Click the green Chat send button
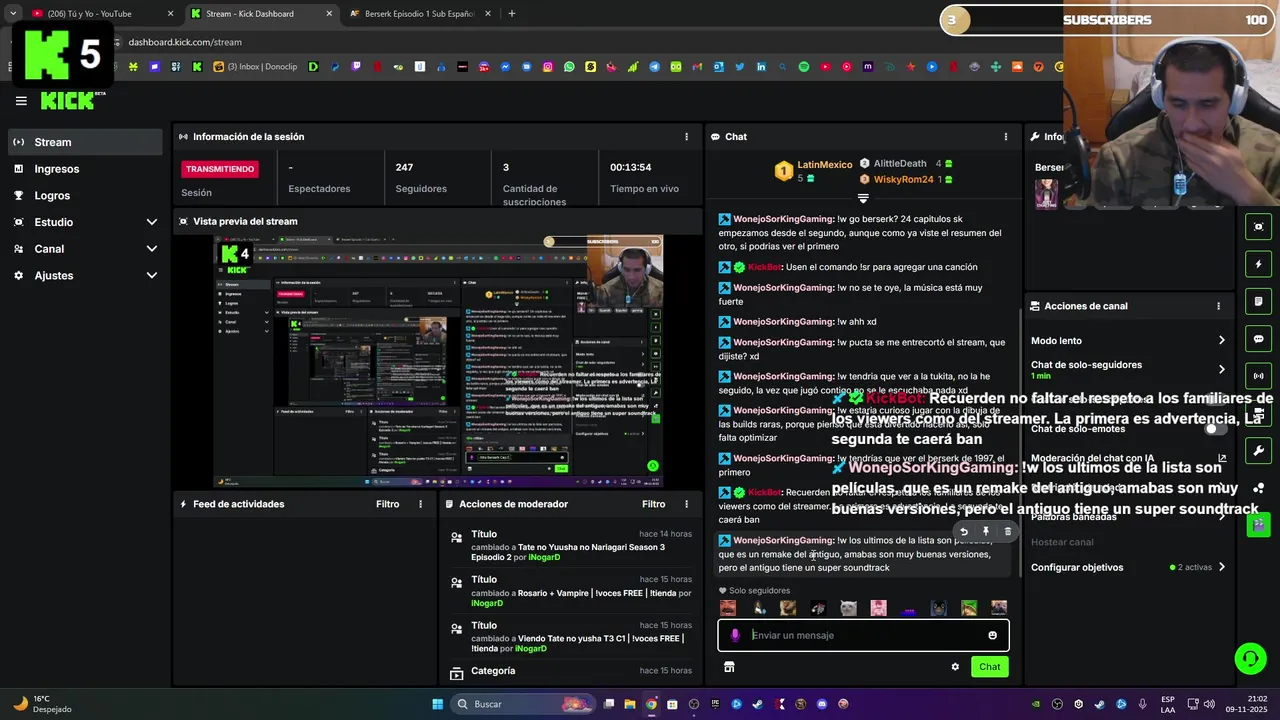 989,667
